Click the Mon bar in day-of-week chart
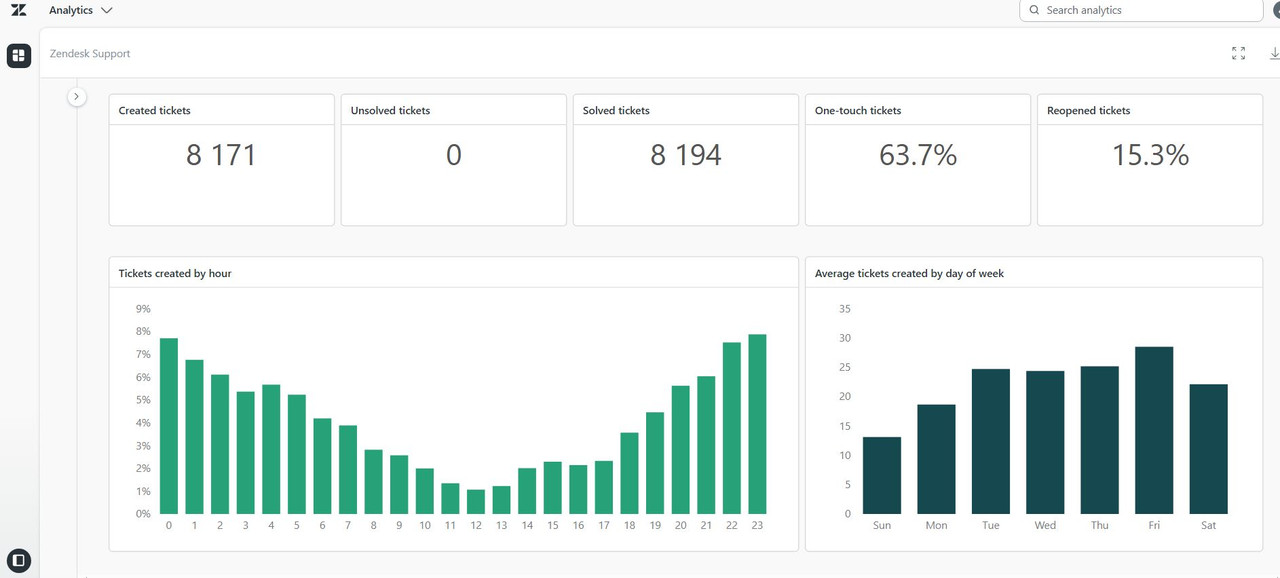Viewport: 1280px width, 578px height. click(x=936, y=459)
